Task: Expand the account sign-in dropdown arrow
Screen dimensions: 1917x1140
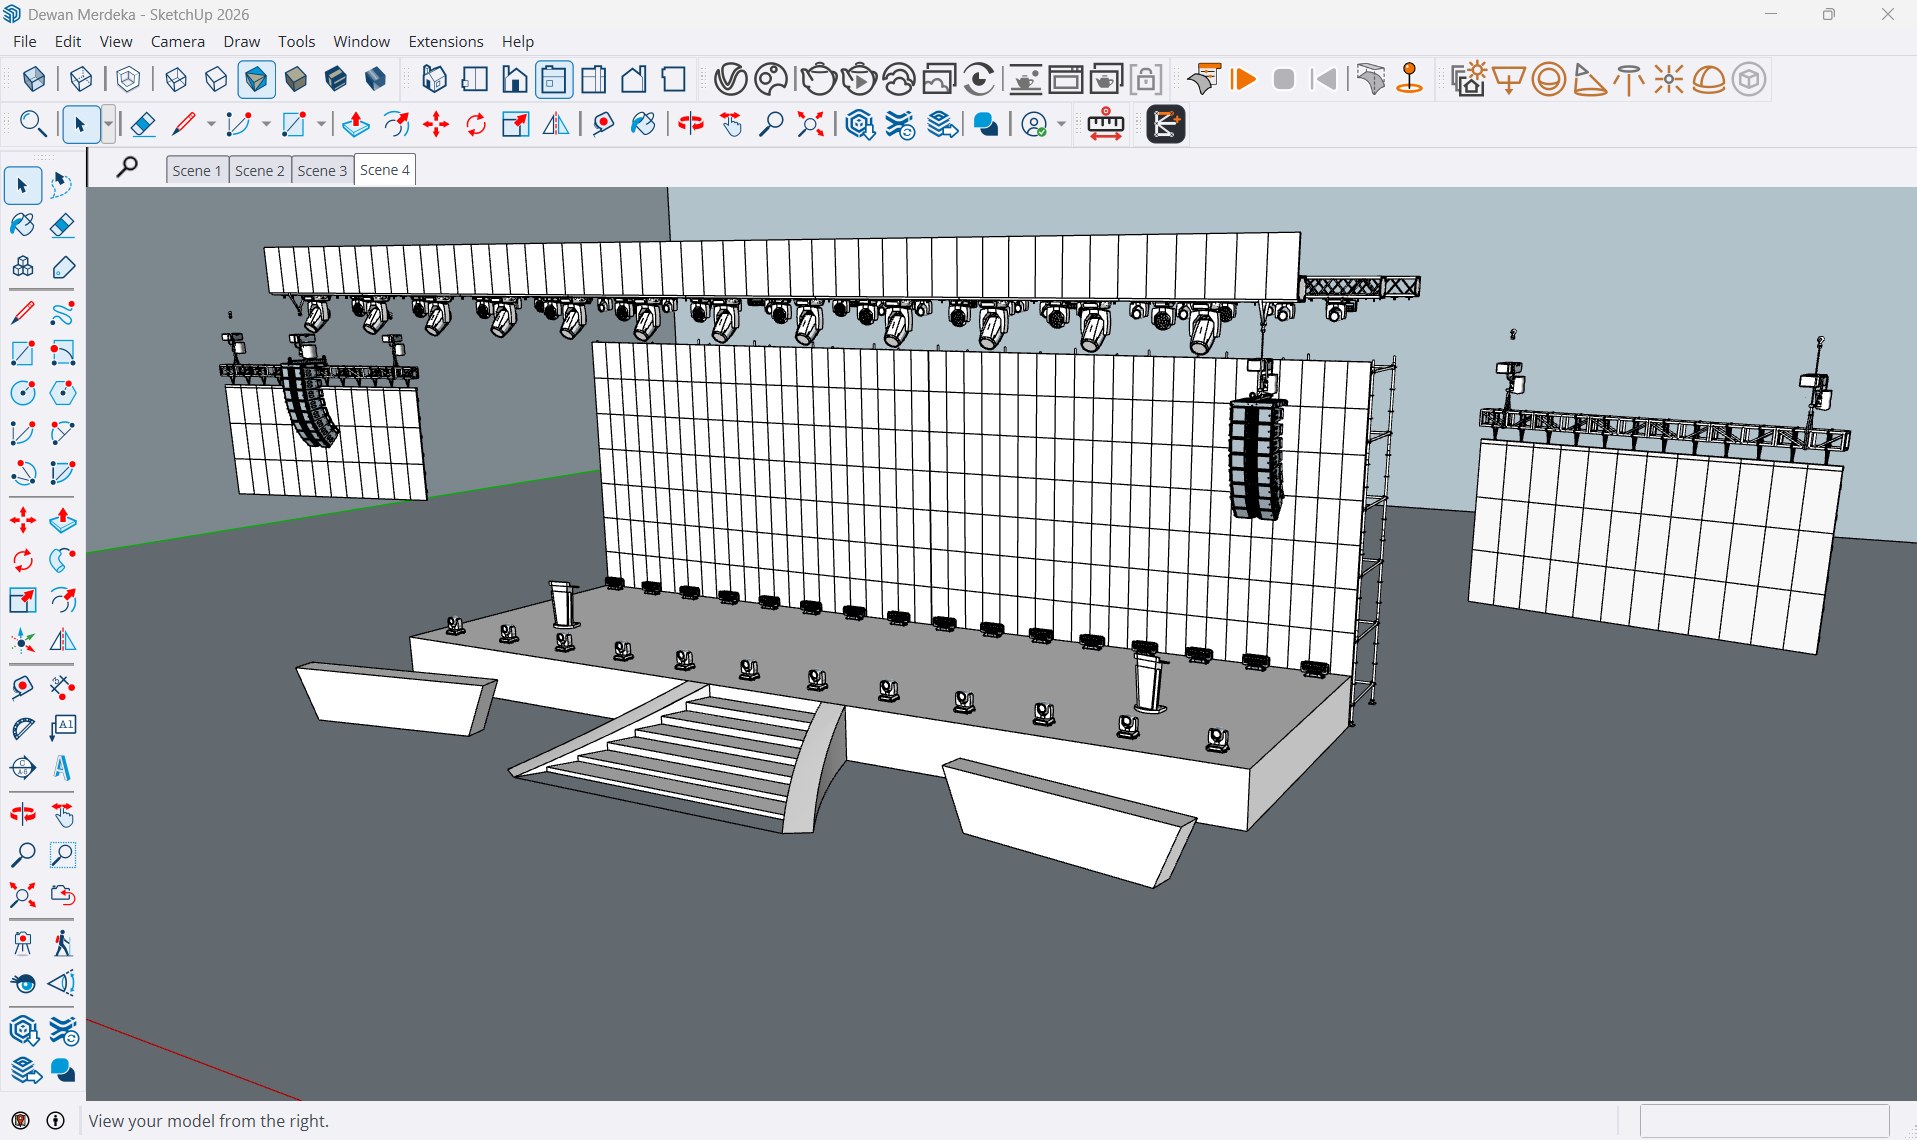Action: (x=1061, y=124)
